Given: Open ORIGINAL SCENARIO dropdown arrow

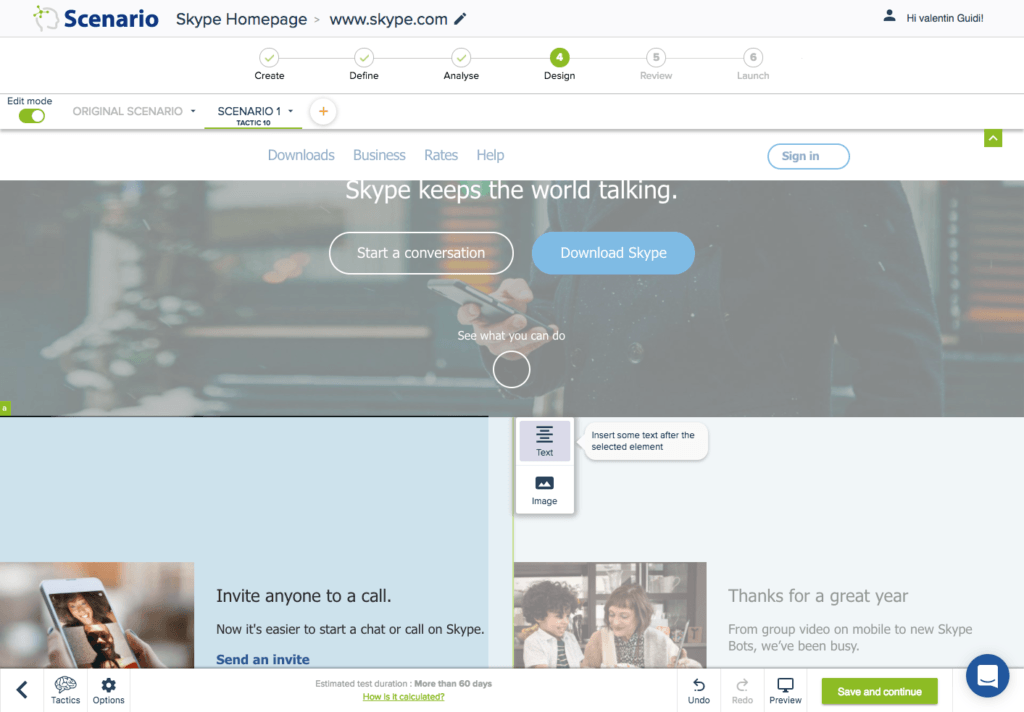Looking at the screenshot, I should coord(193,111).
